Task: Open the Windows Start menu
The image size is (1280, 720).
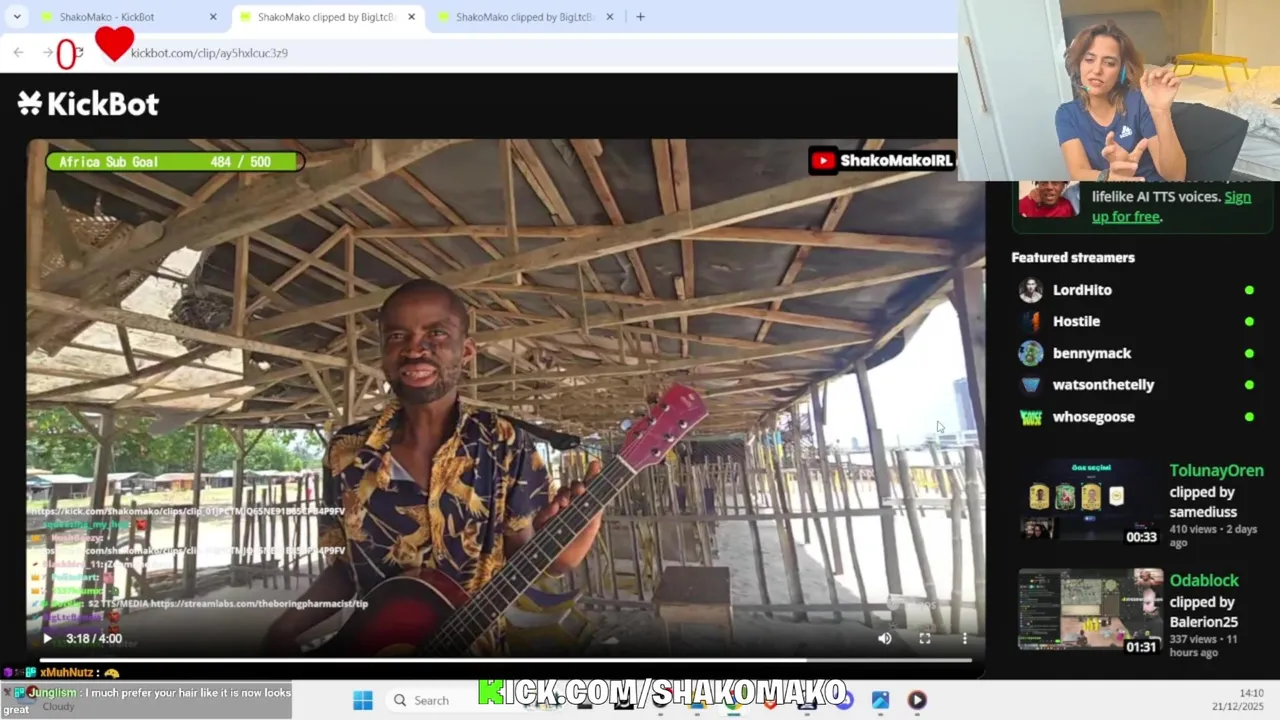Action: [362, 700]
